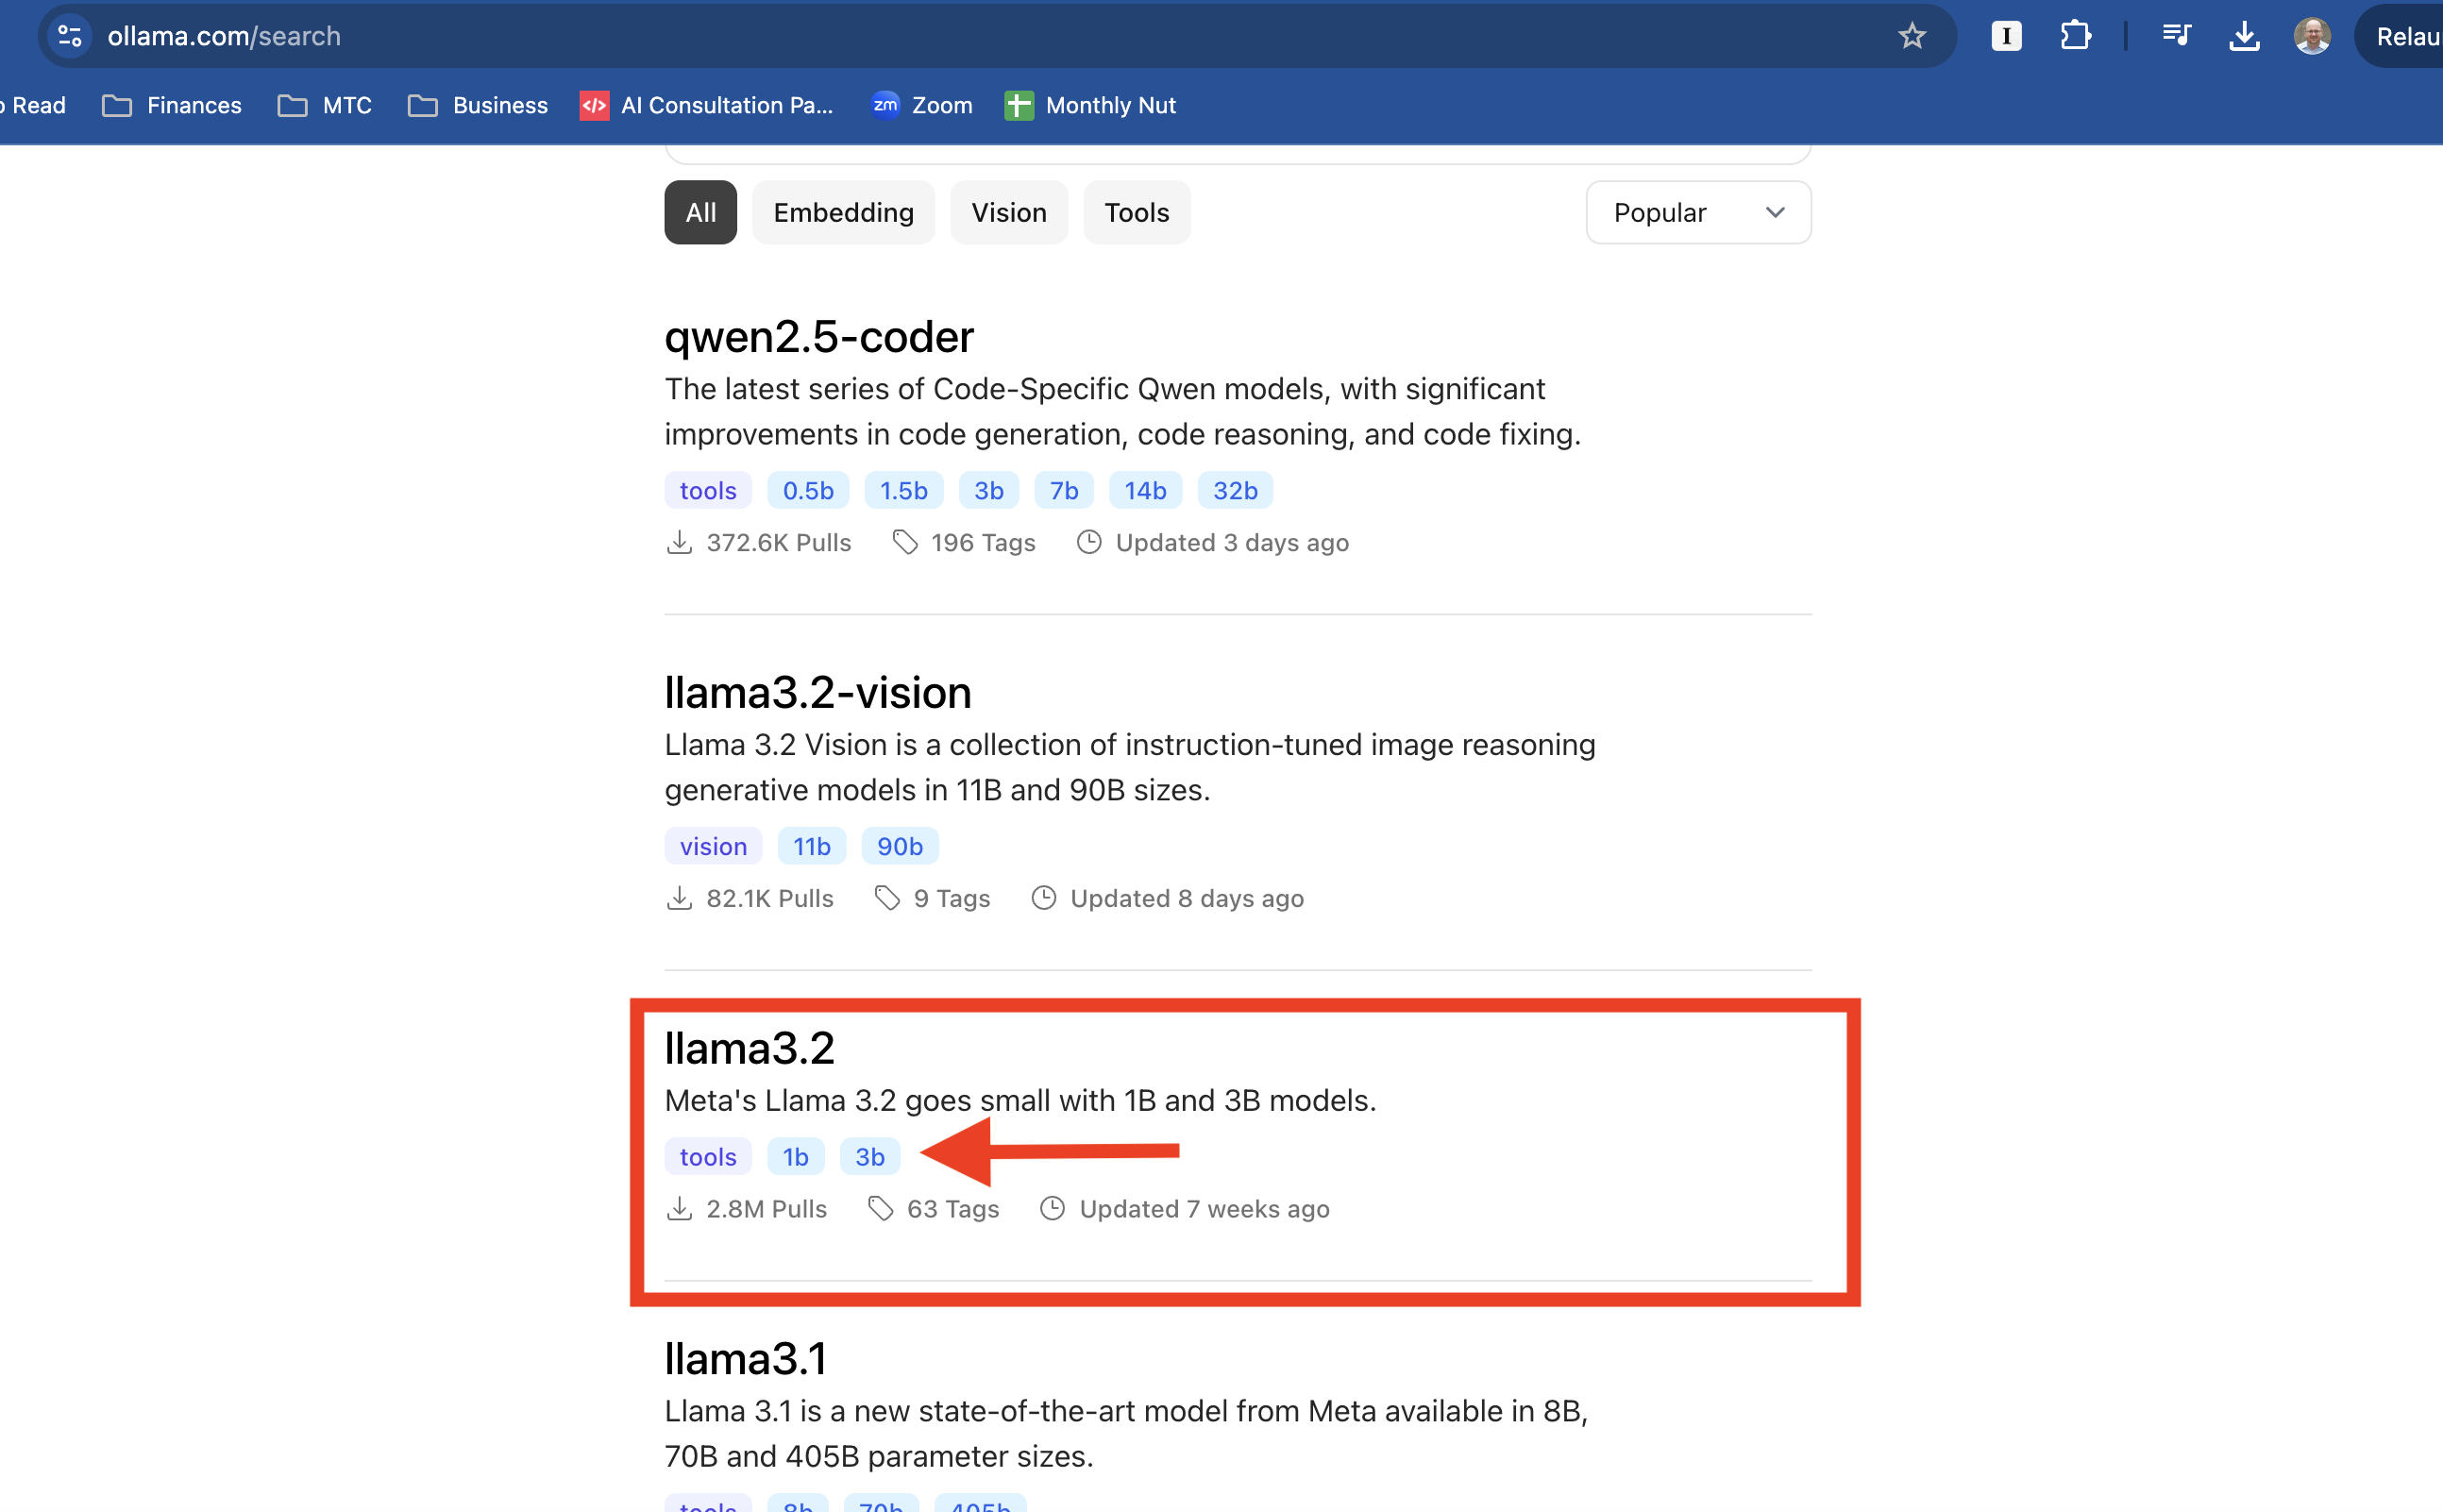The image size is (2443, 1512).
Task: Select the All filter tab
Action: (x=700, y=212)
